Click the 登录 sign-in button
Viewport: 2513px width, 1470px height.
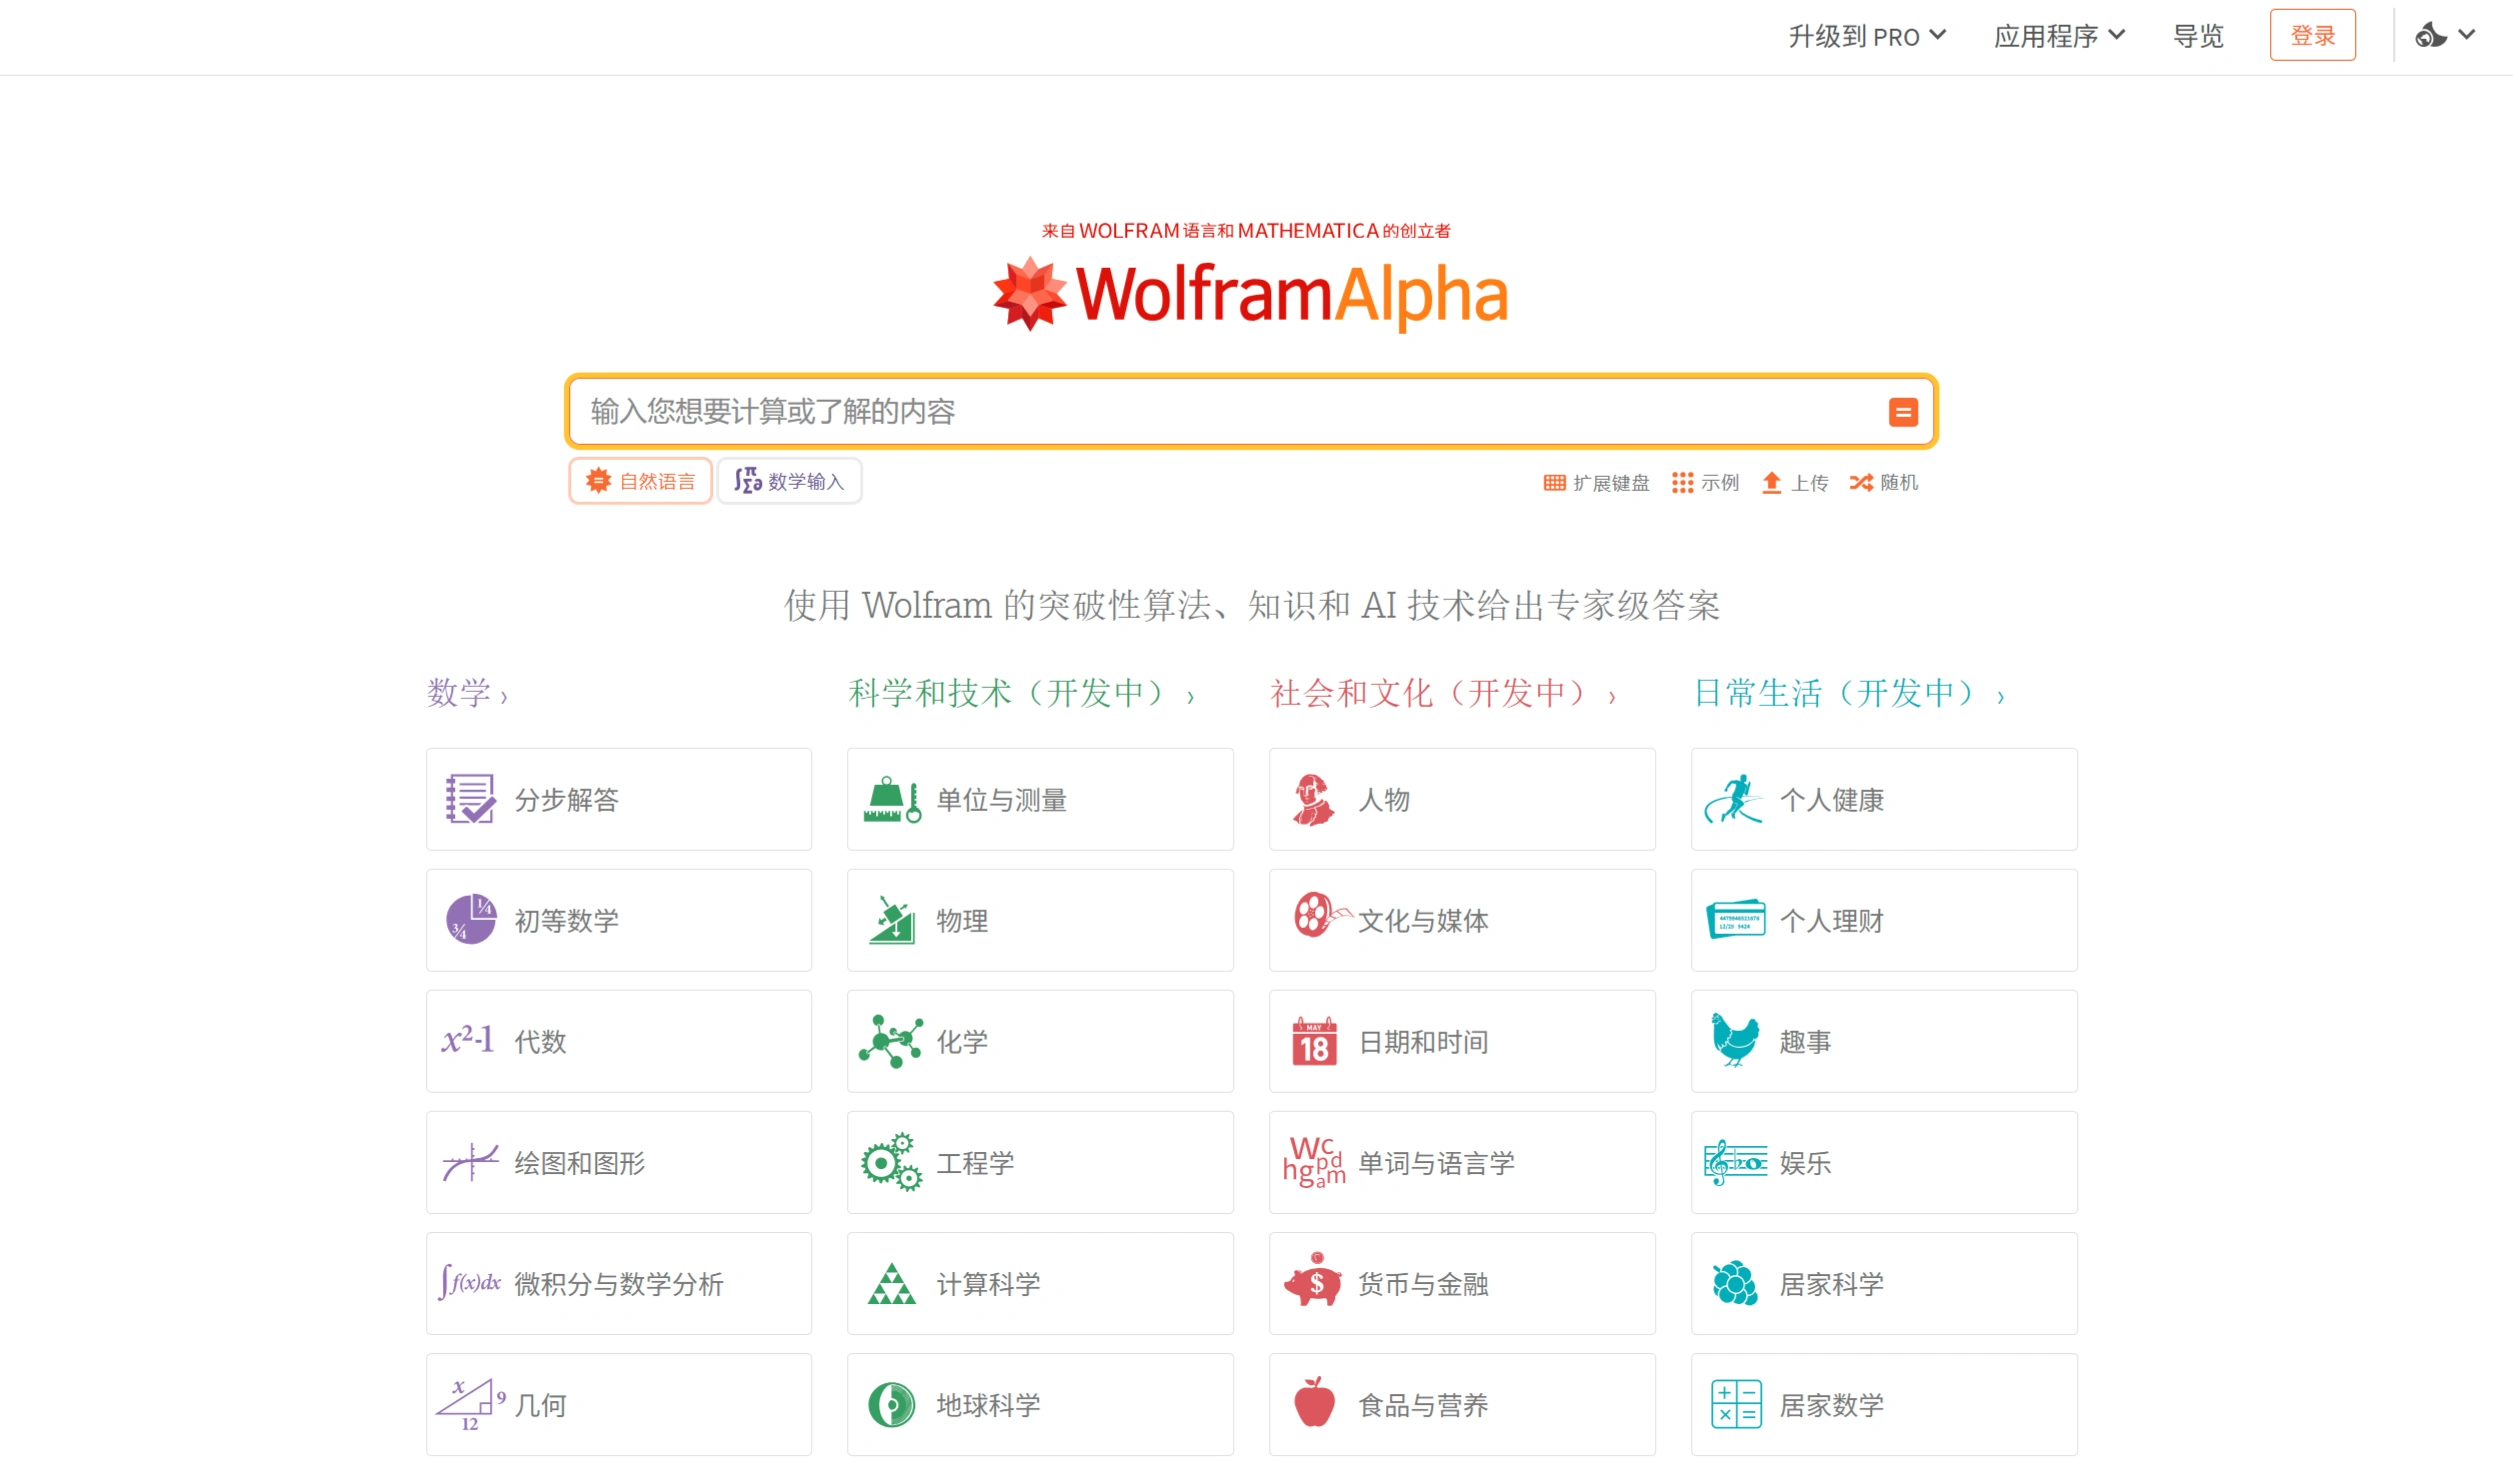2312,36
